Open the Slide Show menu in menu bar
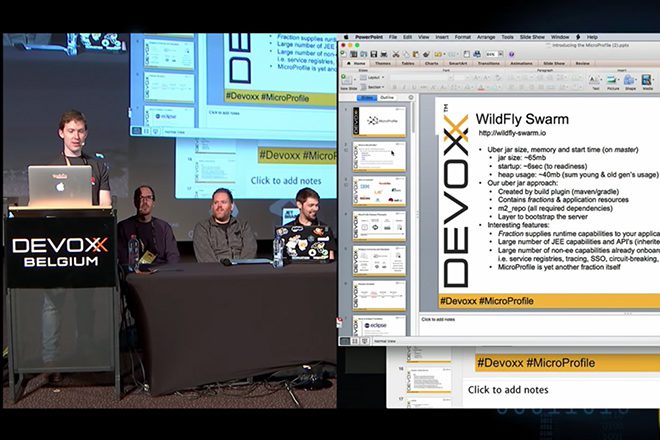The image size is (660, 440). (x=532, y=37)
